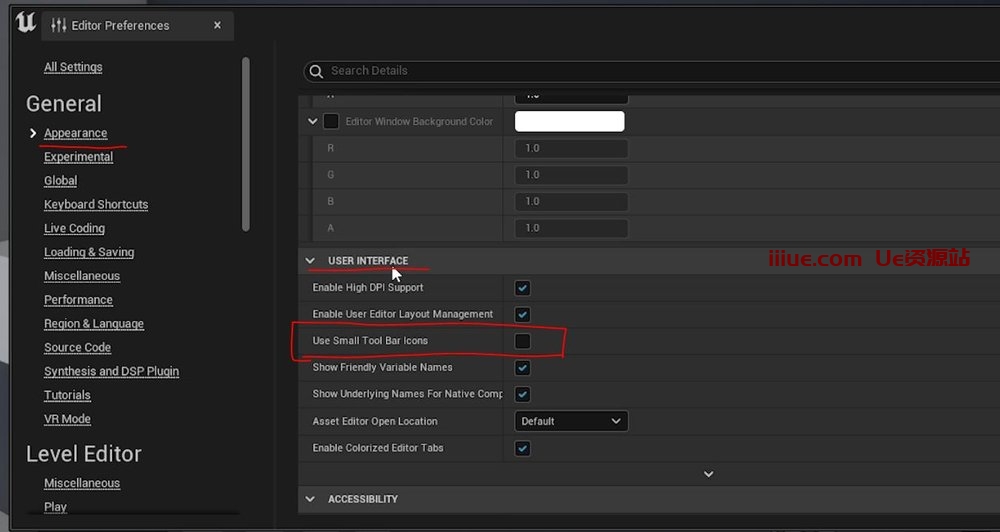Image resolution: width=1000 pixels, height=532 pixels.
Task: Click the white background color swatch
Action: (x=569, y=122)
